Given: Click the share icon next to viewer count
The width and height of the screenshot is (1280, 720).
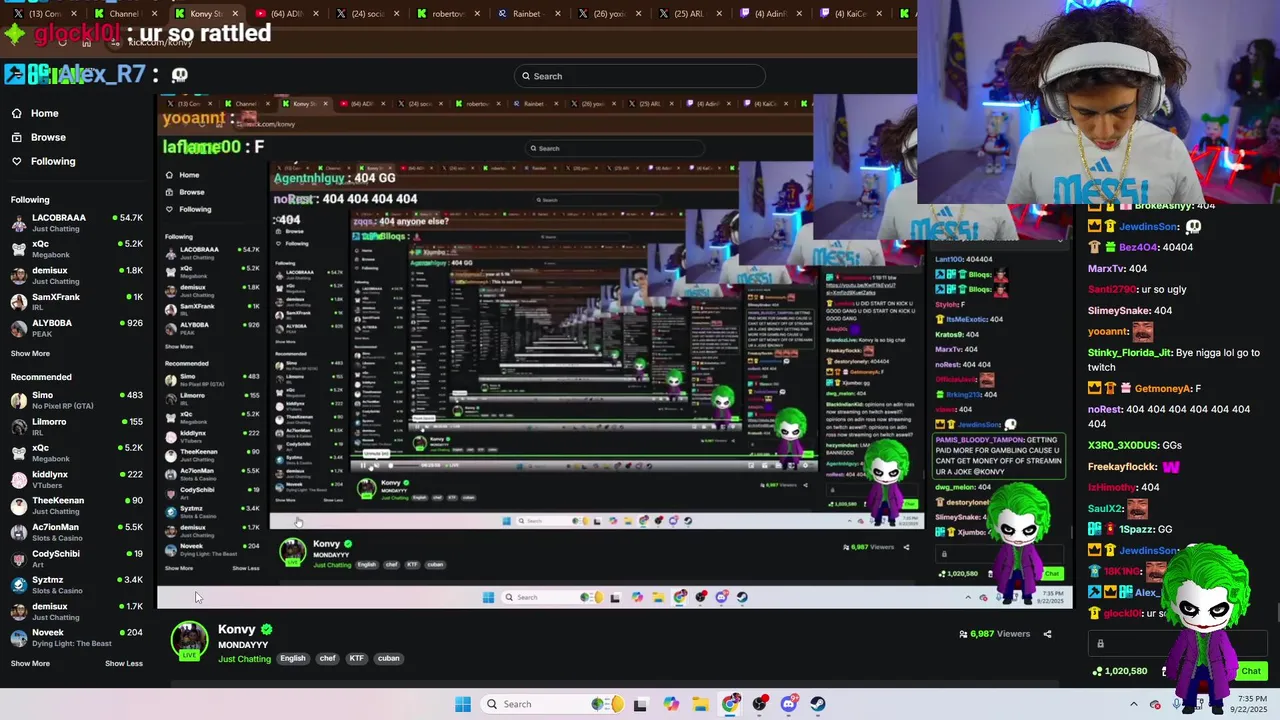Looking at the screenshot, I should click(1047, 634).
